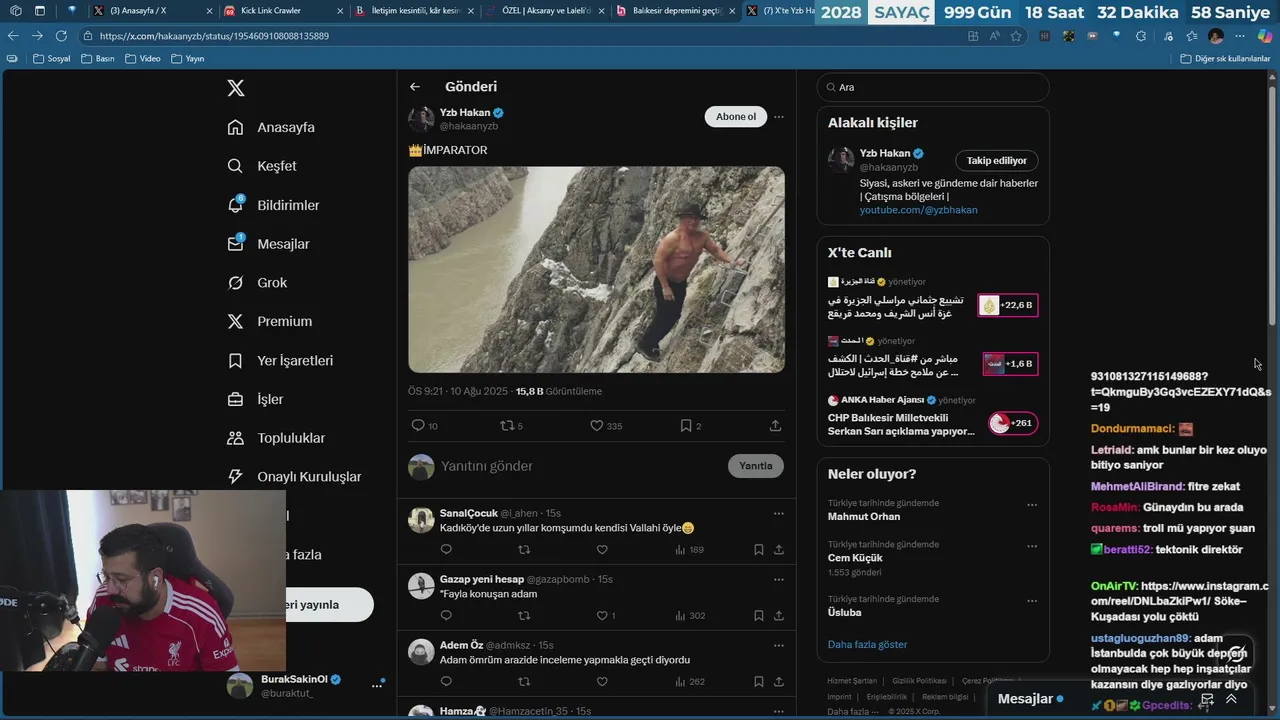Click the Yanıtla button

(756, 466)
